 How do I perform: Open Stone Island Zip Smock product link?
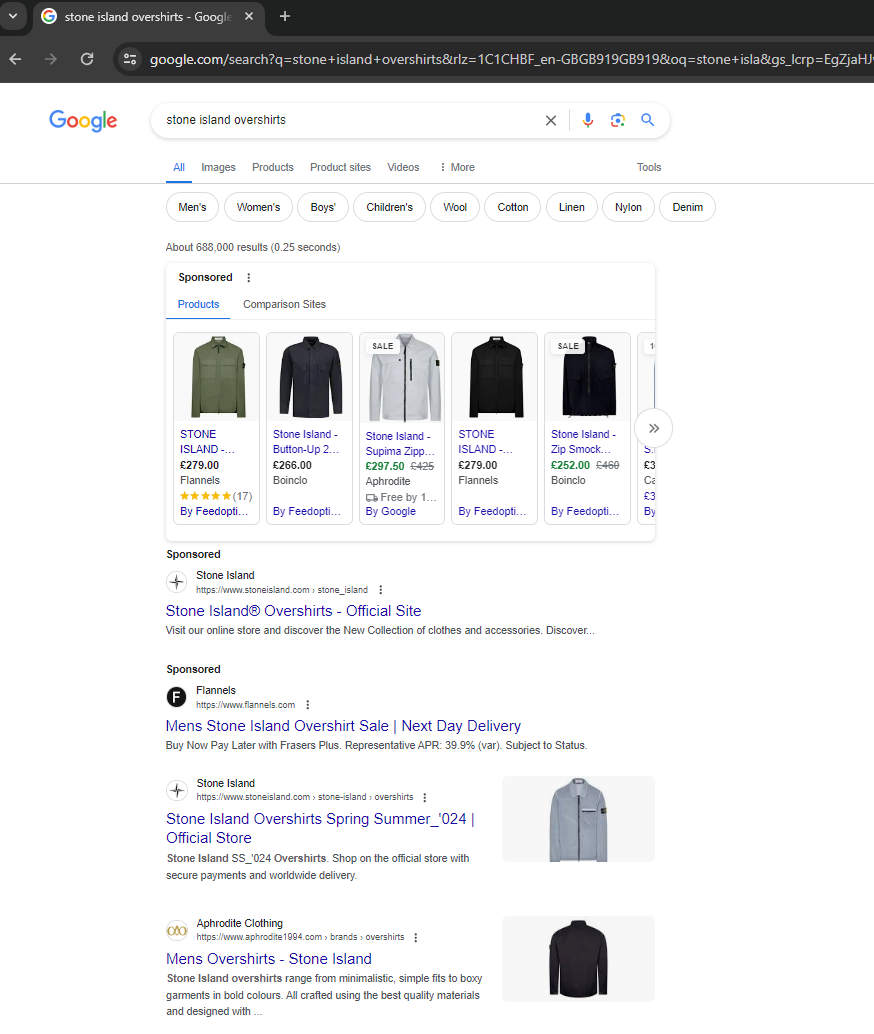pyautogui.click(x=584, y=442)
